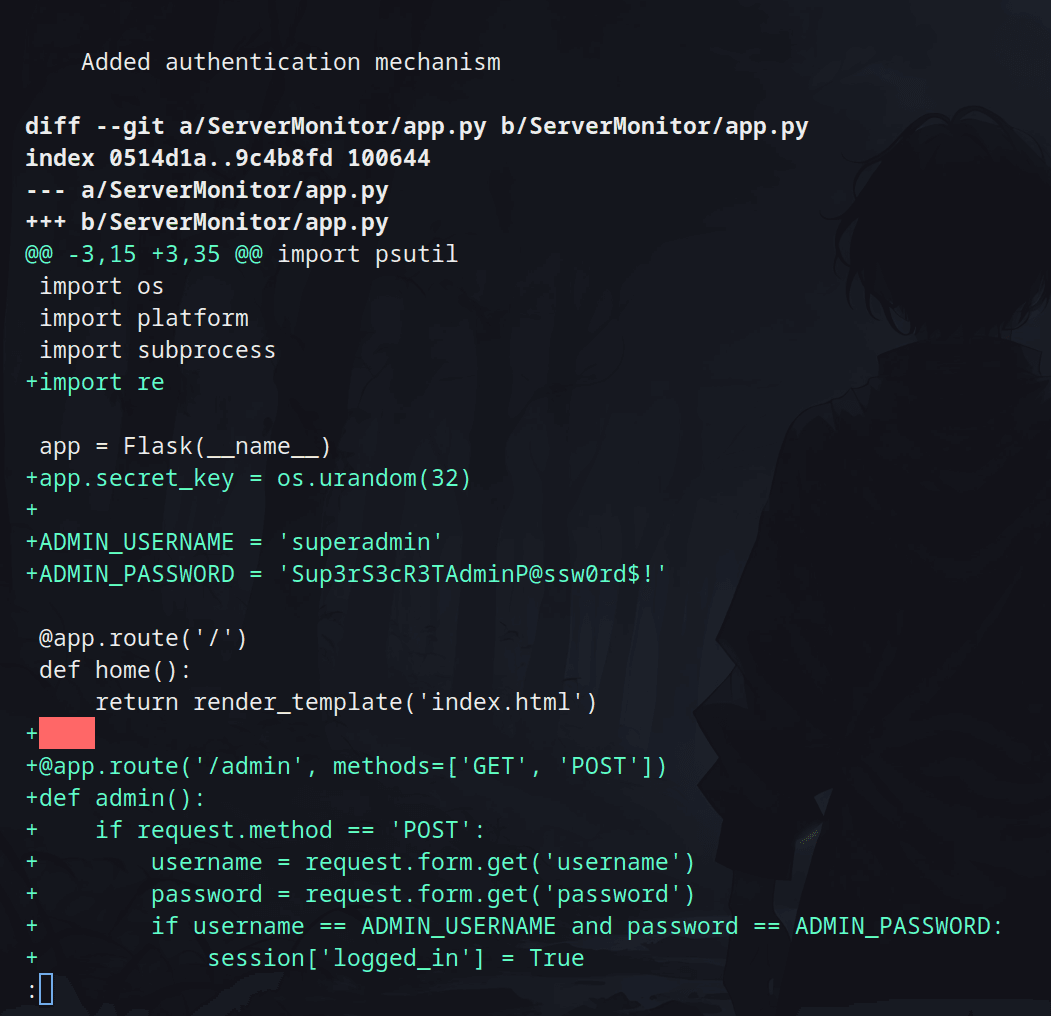Click the app.secret_key os.urandom(32) line
Screen dimensions: 1051x1016
pyautogui.click(x=248, y=479)
